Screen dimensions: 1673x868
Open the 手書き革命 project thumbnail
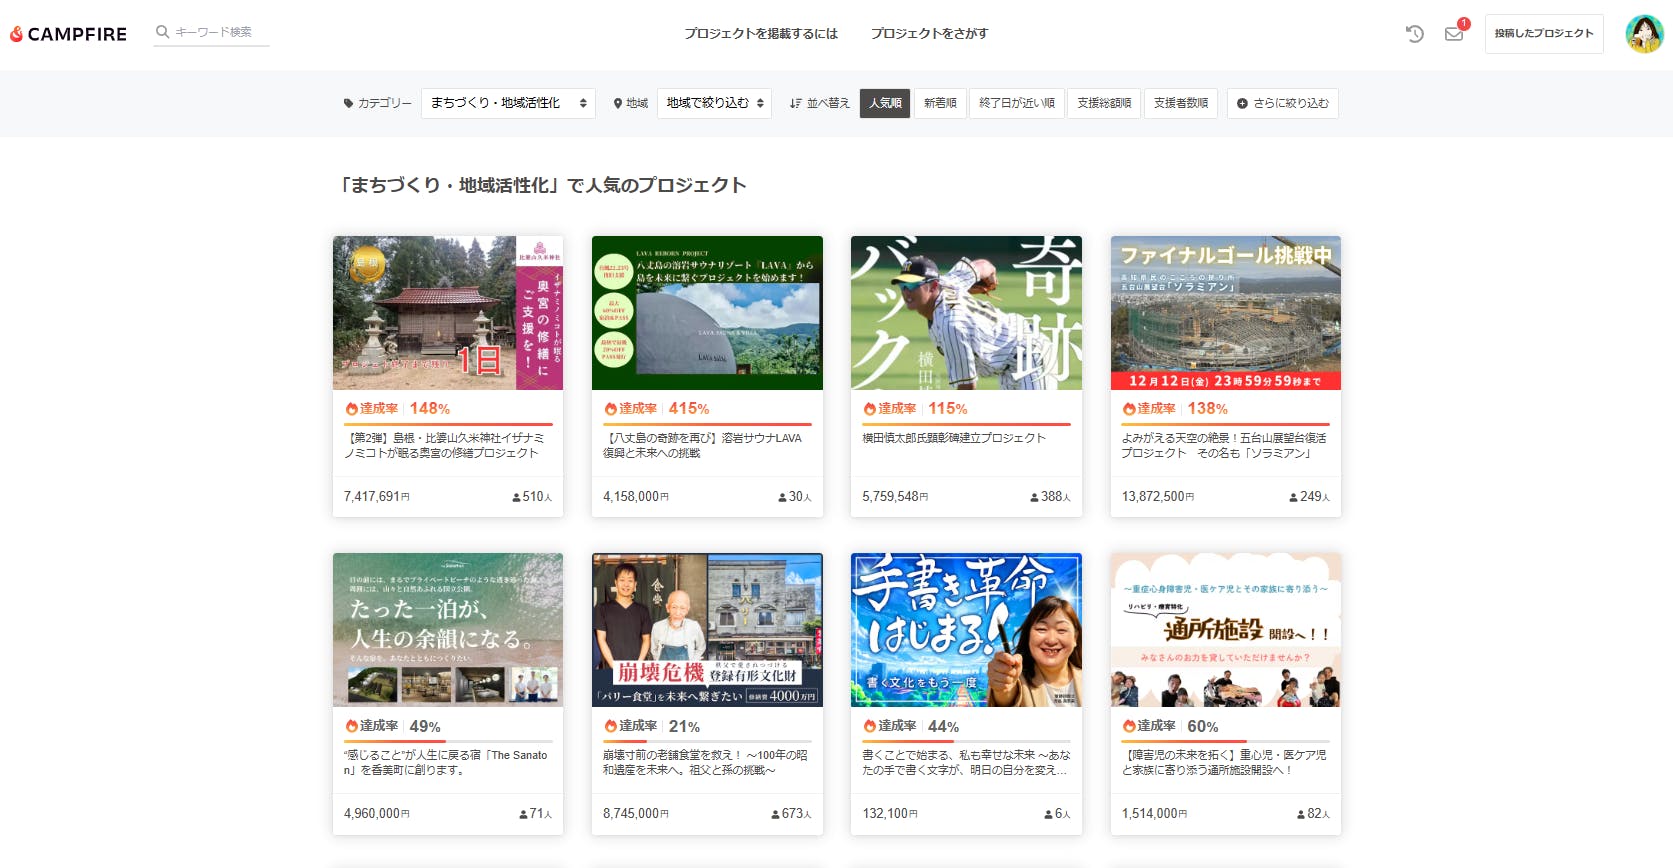(966, 630)
